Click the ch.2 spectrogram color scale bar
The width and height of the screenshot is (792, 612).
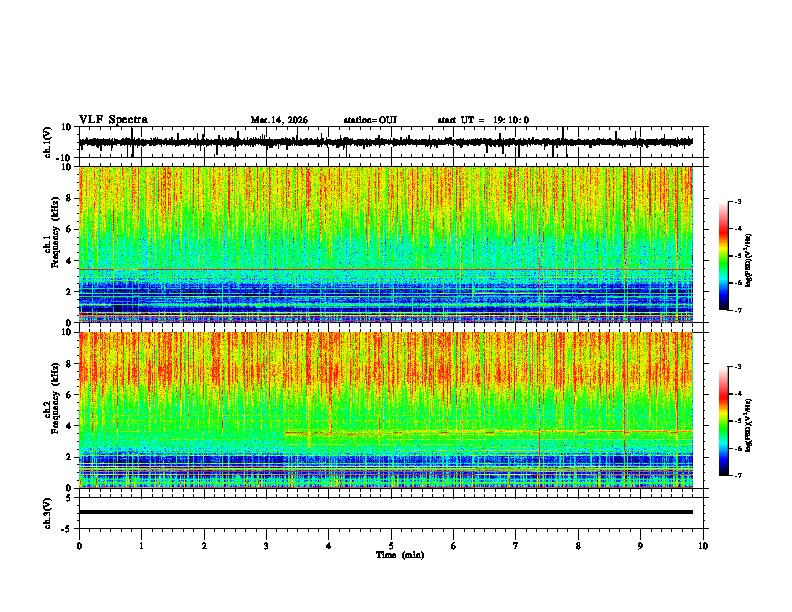(723, 421)
